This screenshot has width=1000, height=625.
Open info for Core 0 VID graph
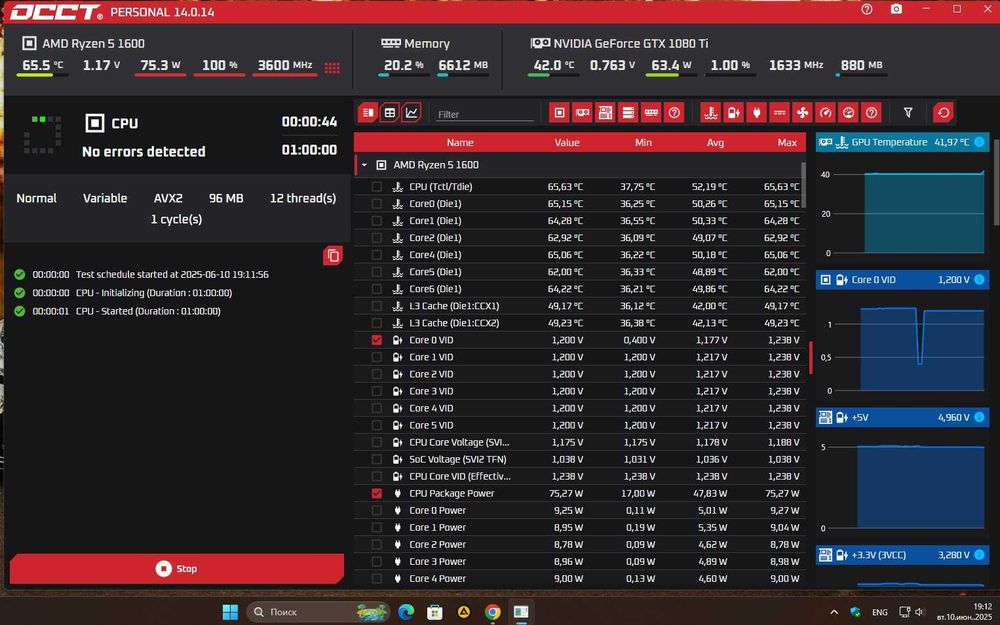coord(979,279)
